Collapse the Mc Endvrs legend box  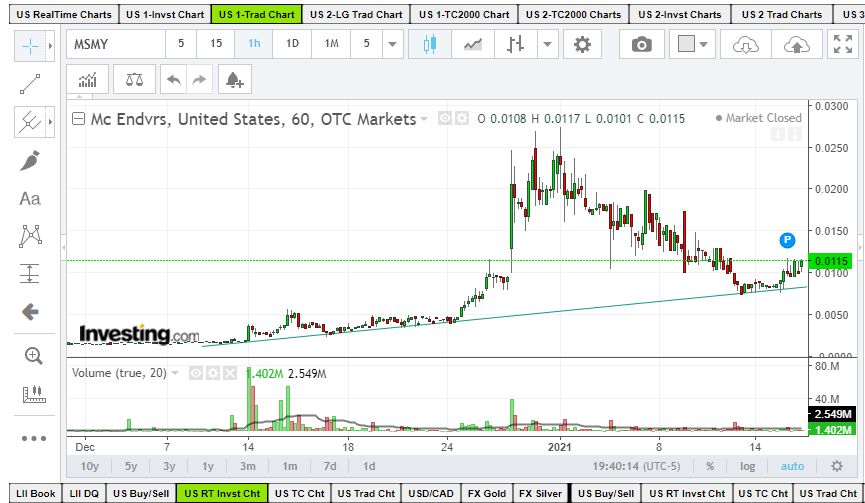tap(79, 119)
